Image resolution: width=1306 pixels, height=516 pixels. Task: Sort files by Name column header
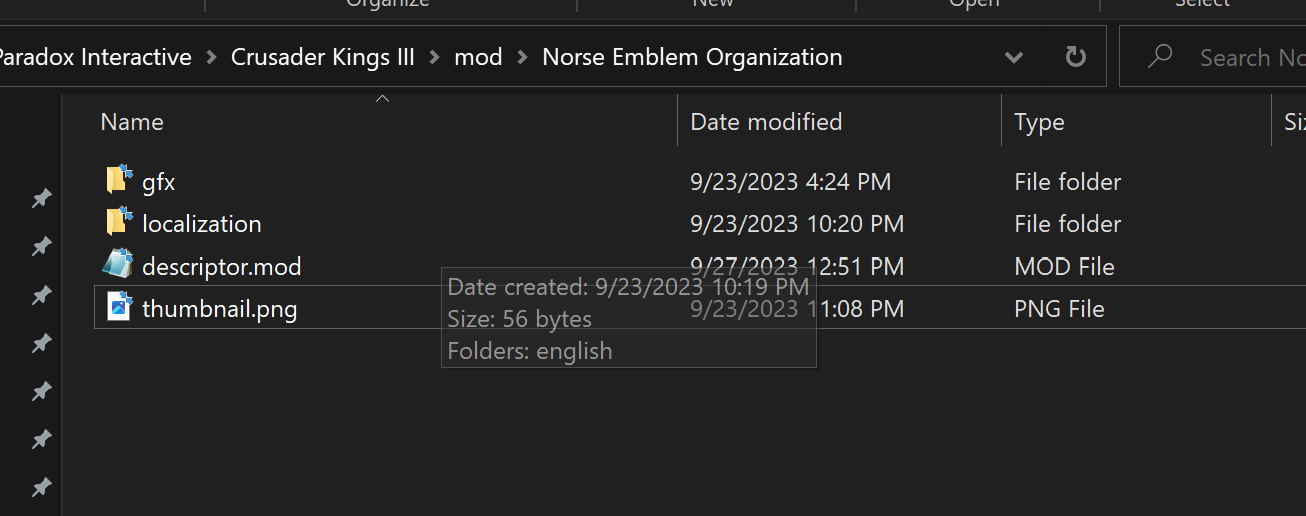point(132,122)
